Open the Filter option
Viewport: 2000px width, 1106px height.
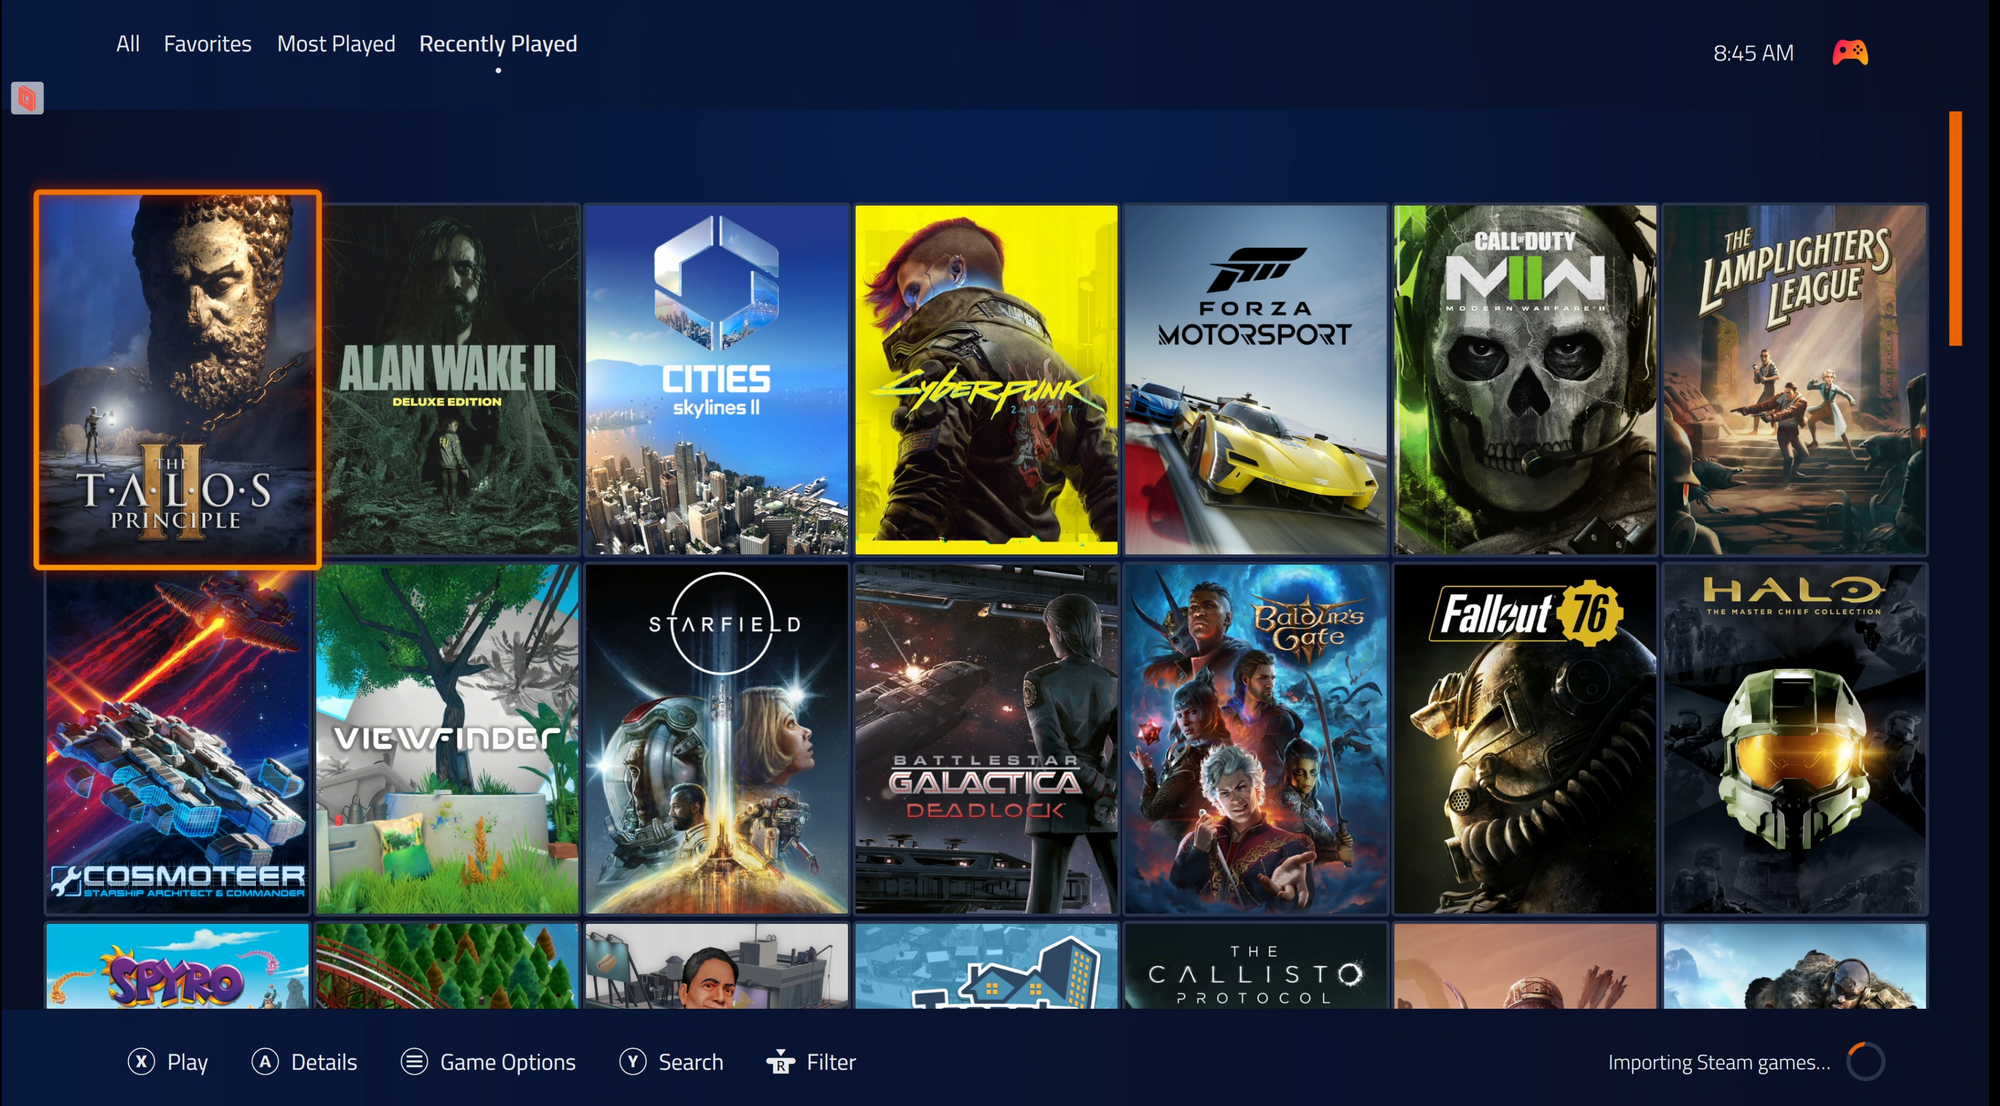831,1062
